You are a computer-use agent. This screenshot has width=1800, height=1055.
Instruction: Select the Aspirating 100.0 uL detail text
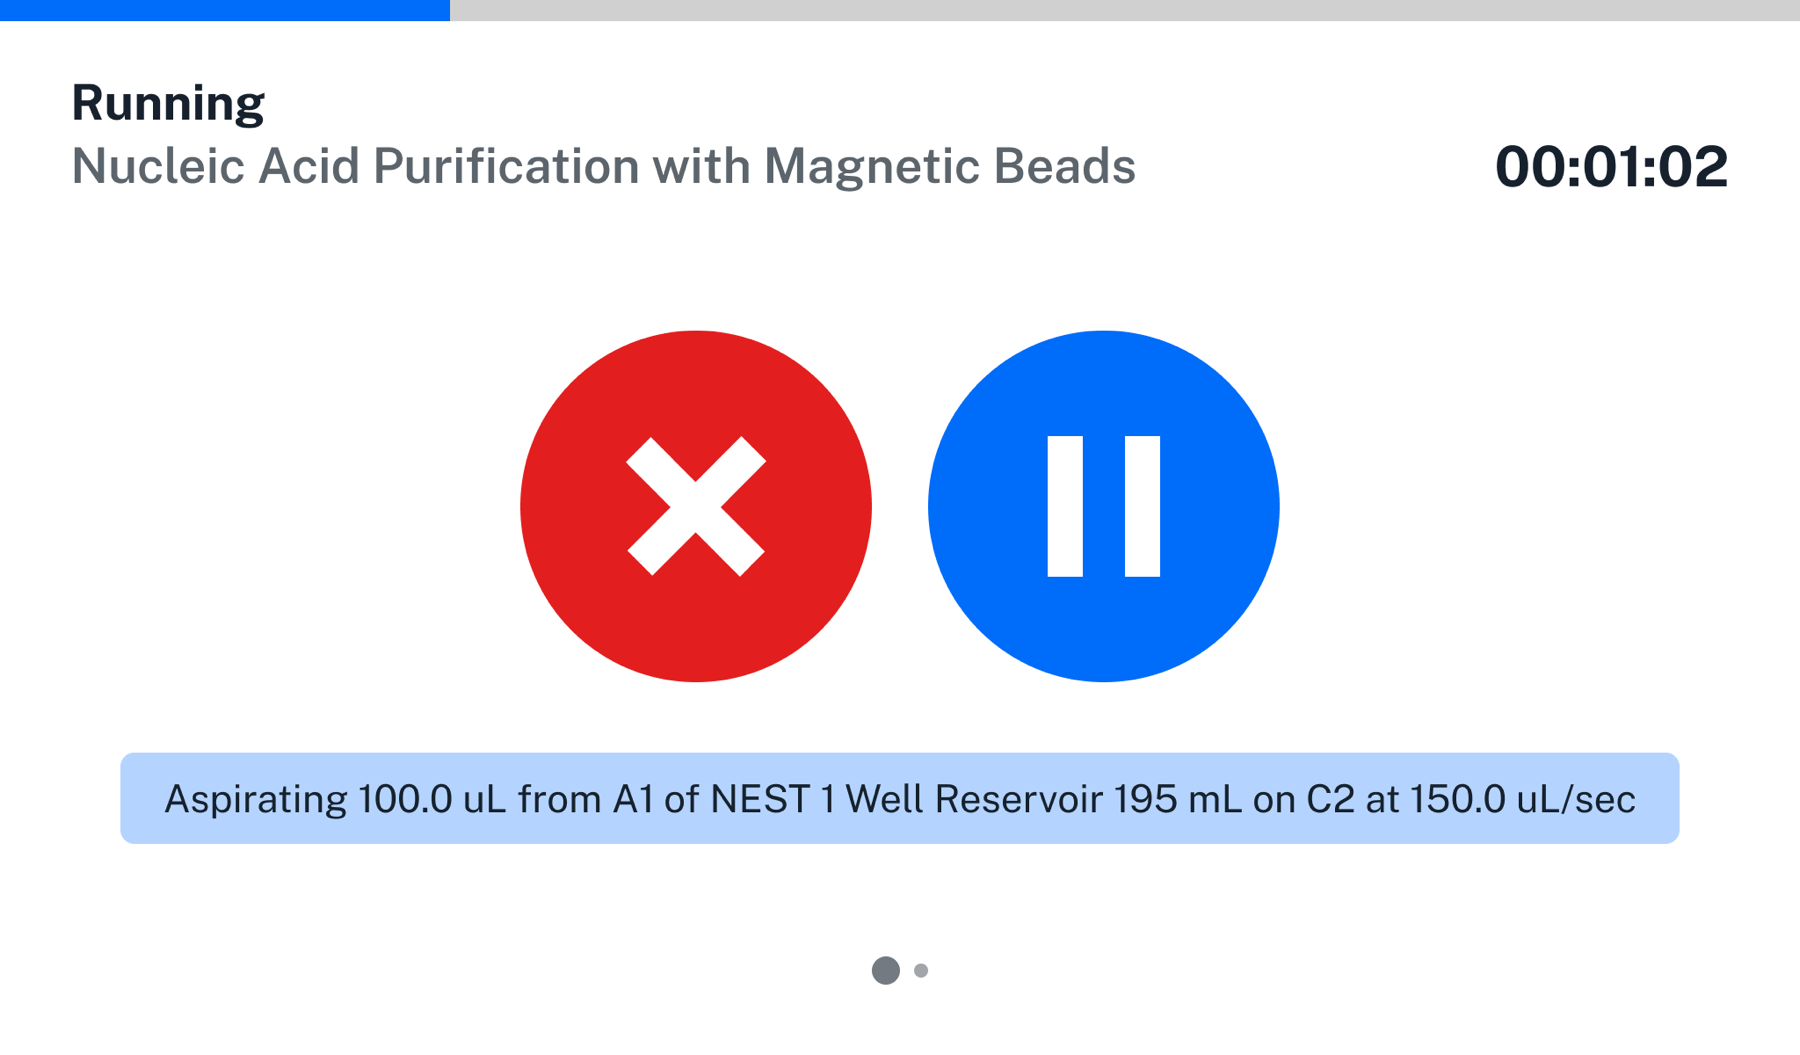pyautogui.click(x=900, y=798)
